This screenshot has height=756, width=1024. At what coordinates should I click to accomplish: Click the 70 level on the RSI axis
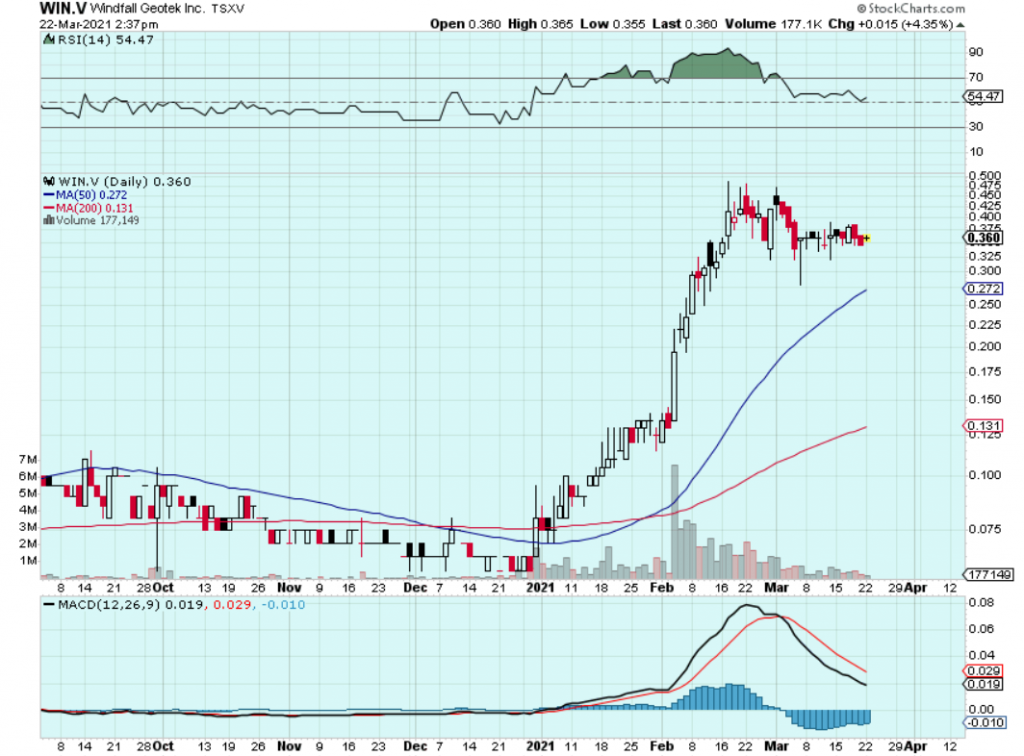pos(976,77)
